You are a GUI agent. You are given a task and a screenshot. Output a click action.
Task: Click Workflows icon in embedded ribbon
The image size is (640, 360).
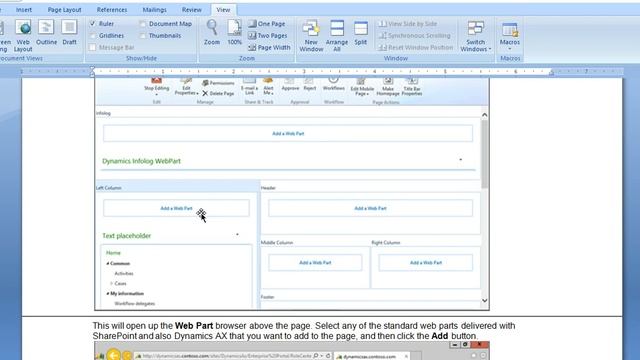[x=333, y=84]
